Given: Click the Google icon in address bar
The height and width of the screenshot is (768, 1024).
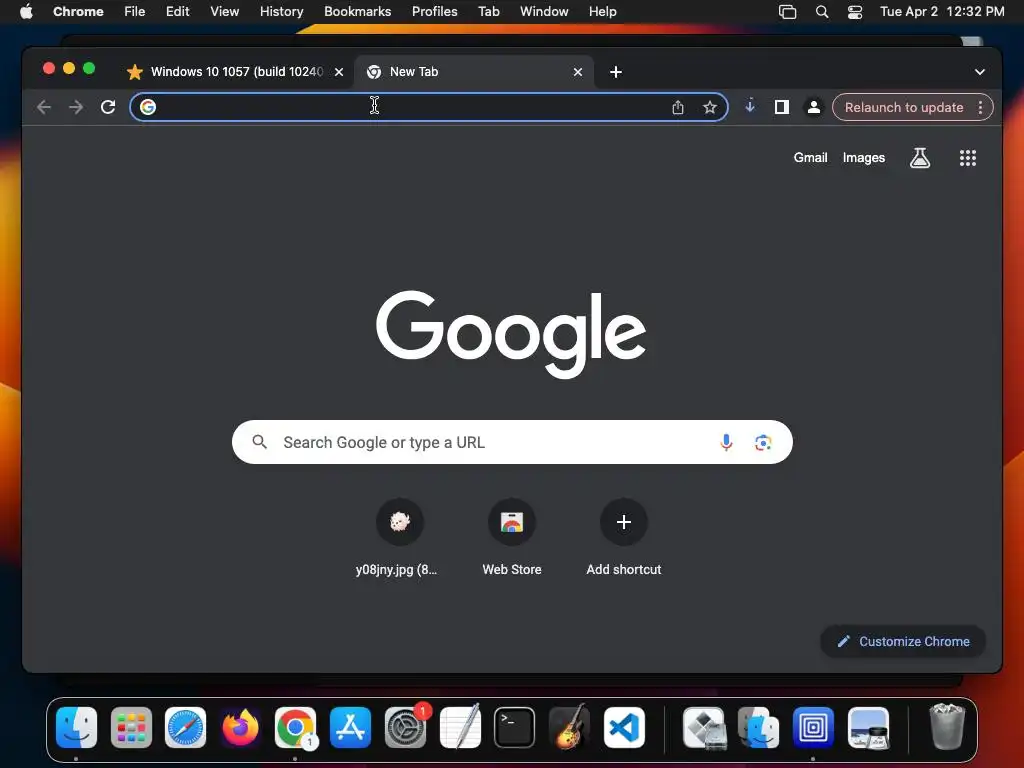Looking at the screenshot, I should (148, 107).
